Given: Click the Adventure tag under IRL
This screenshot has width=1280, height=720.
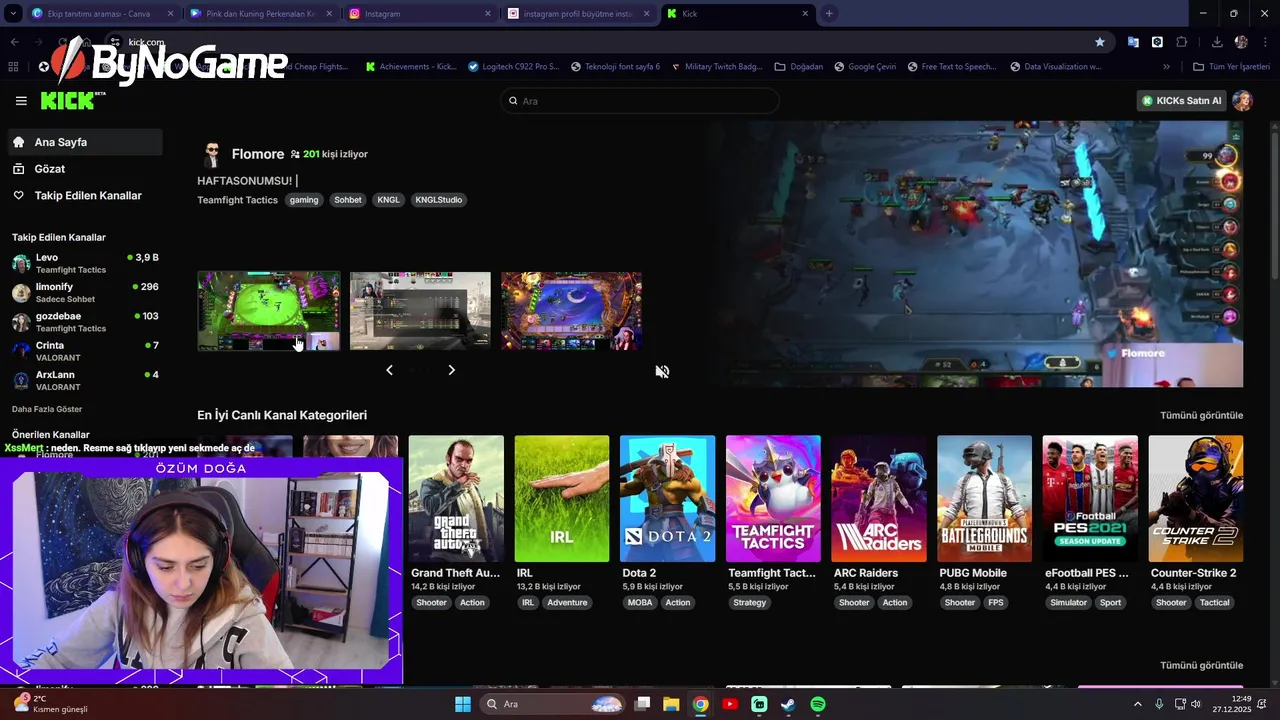Looking at the screenshot, I should (567, 603).
